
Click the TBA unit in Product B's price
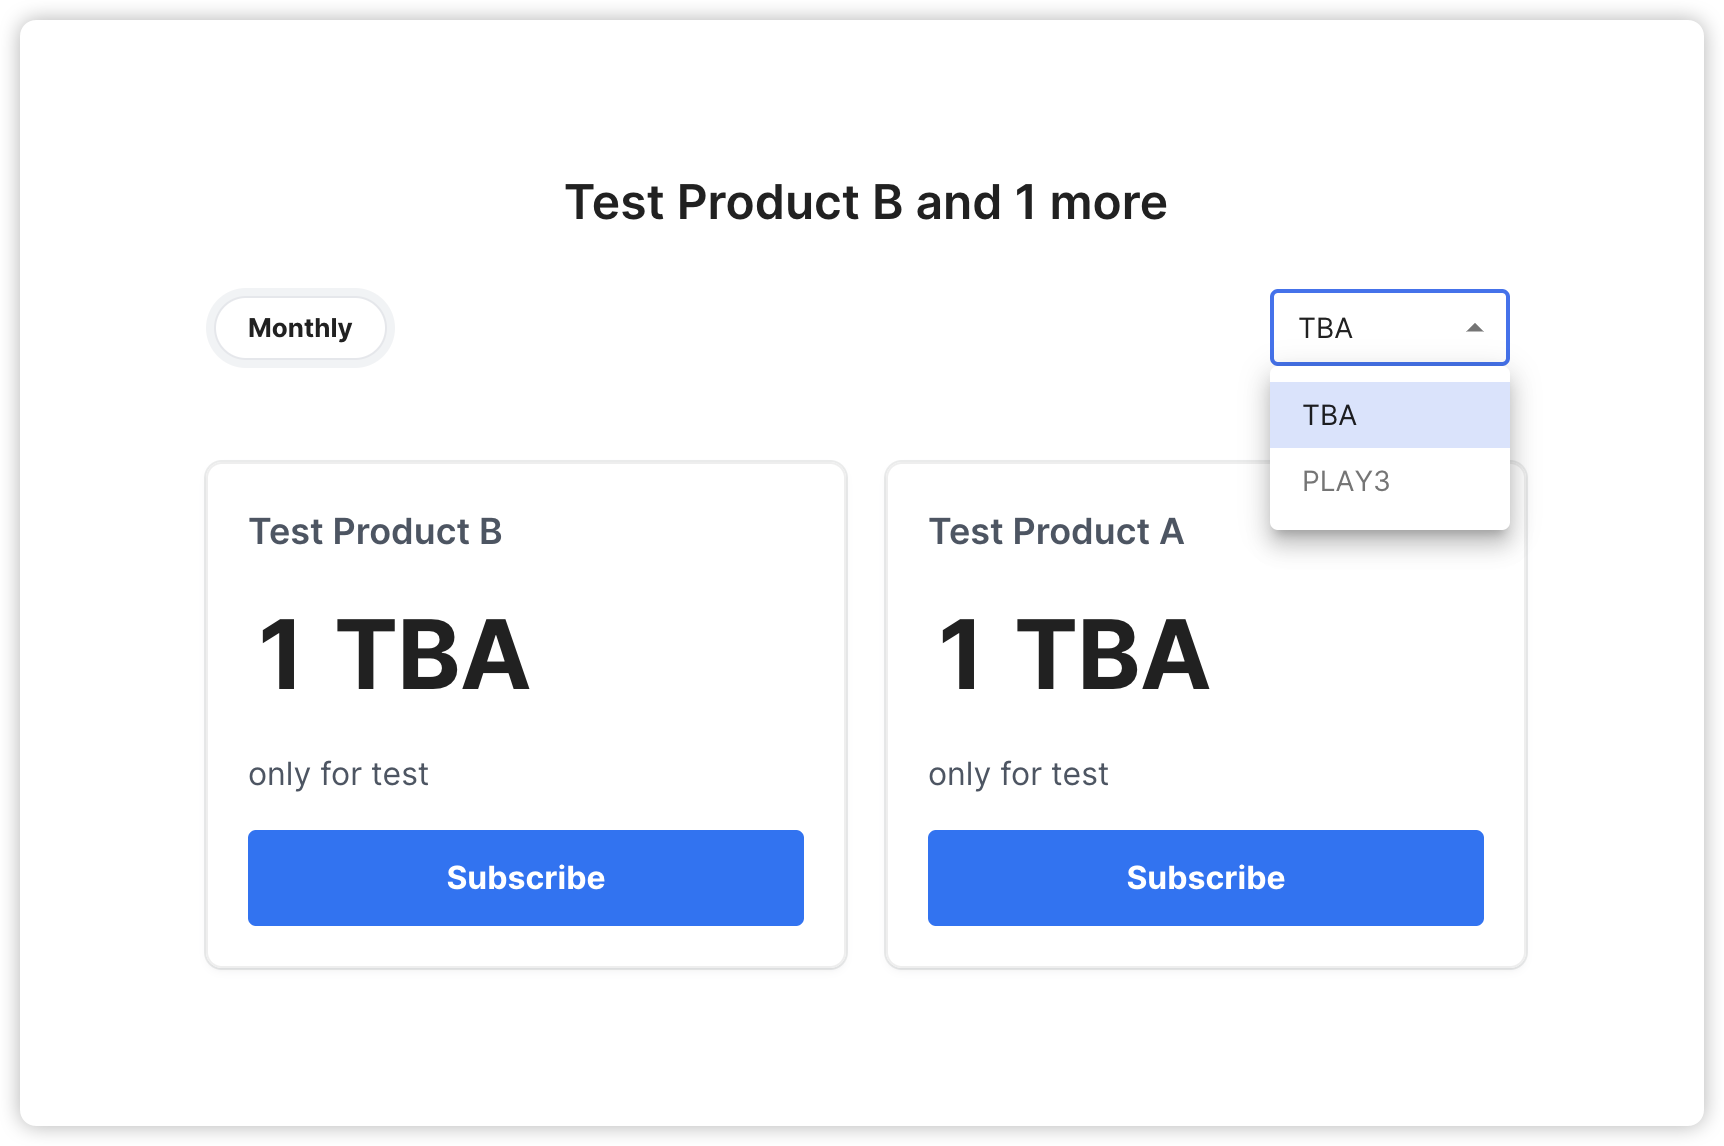point(432,656)
